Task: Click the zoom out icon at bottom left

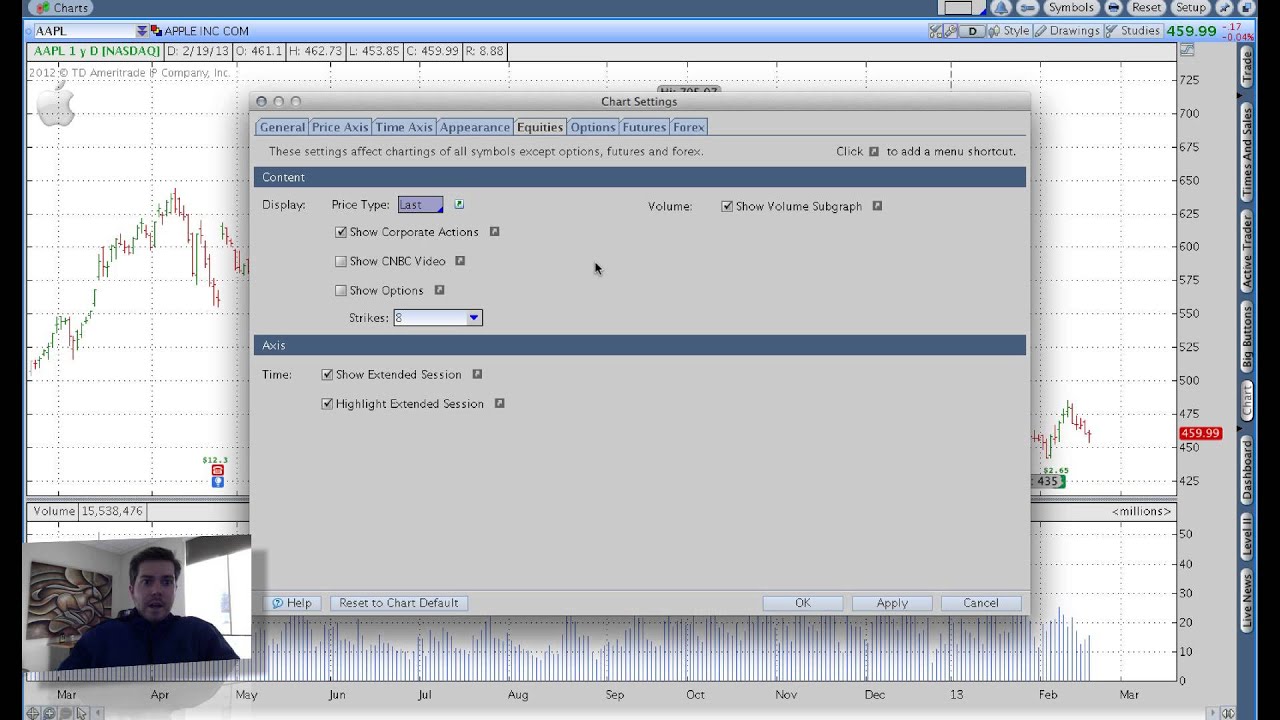Action: click(66, 713)
